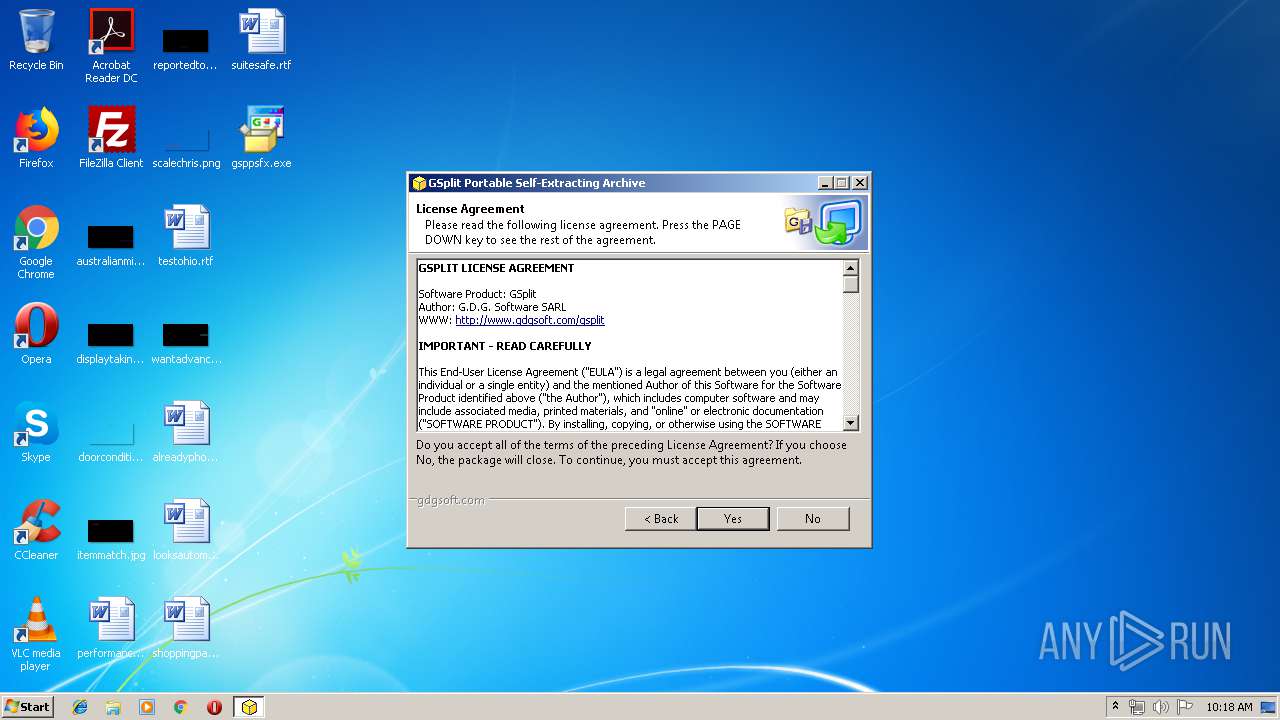Viewport: 1280px width, 720px height.
Task: Open Action Center flag icon
Action: 1185,707
